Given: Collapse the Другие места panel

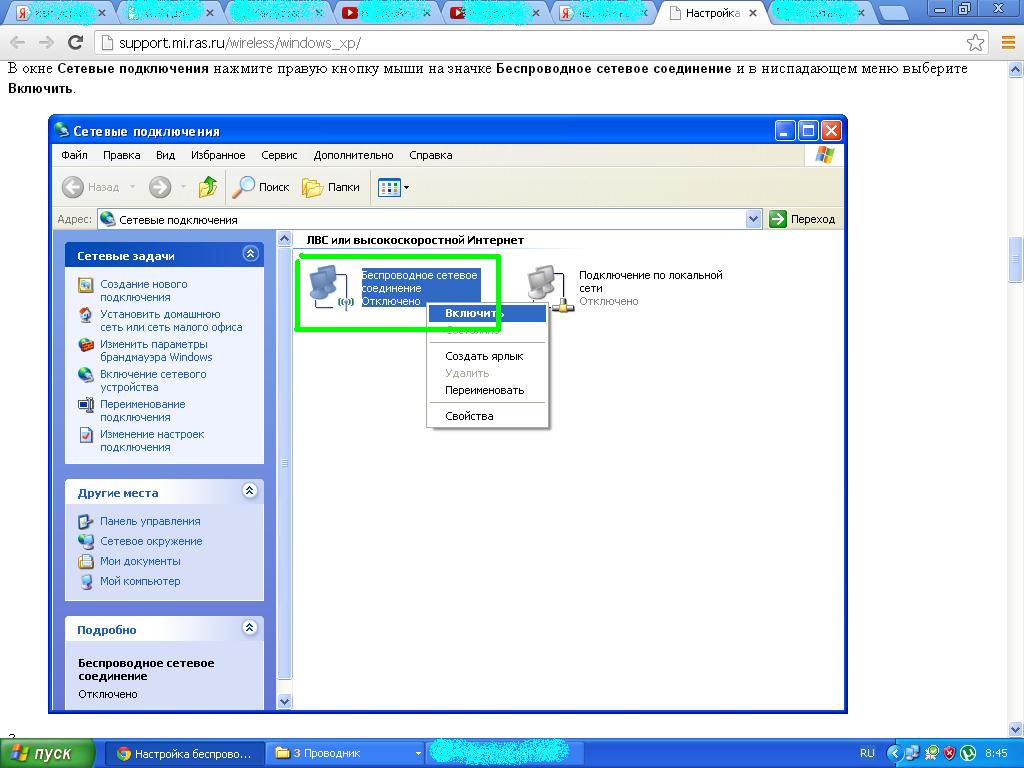Looking at the screenshot, I should click(249, 491).
